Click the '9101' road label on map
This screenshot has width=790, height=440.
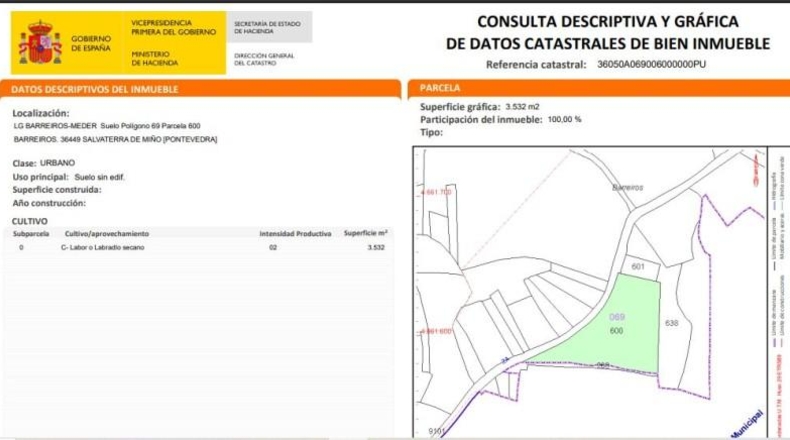point(437,431)
